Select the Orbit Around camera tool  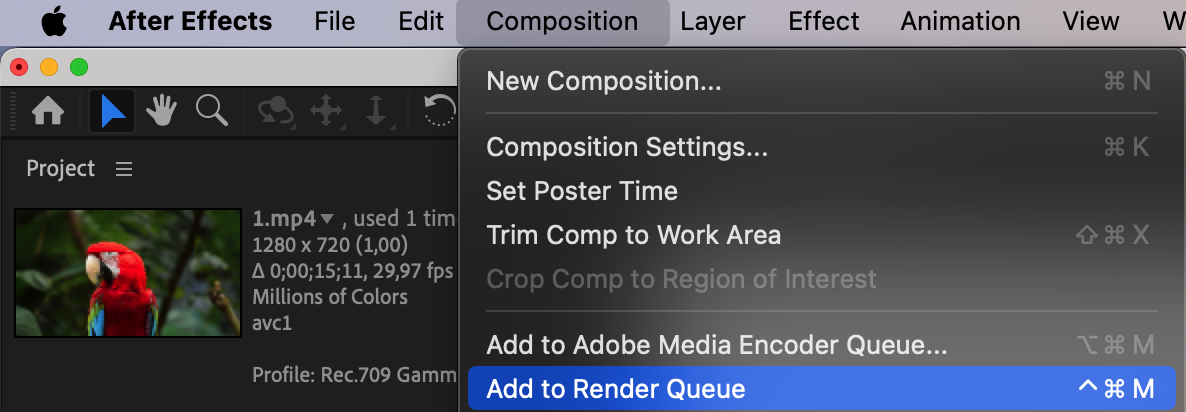[x=274, y=112]
